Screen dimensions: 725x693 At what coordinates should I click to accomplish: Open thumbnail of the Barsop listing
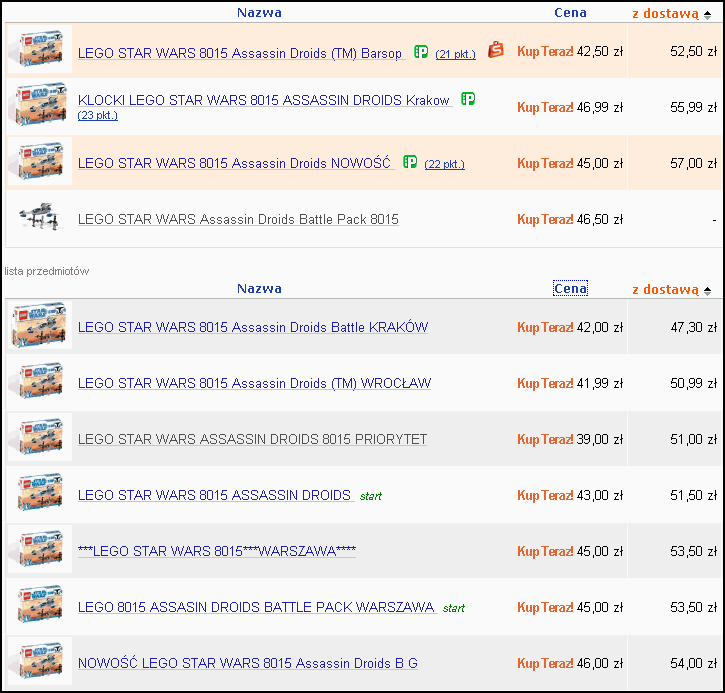[x=40, y=49]
